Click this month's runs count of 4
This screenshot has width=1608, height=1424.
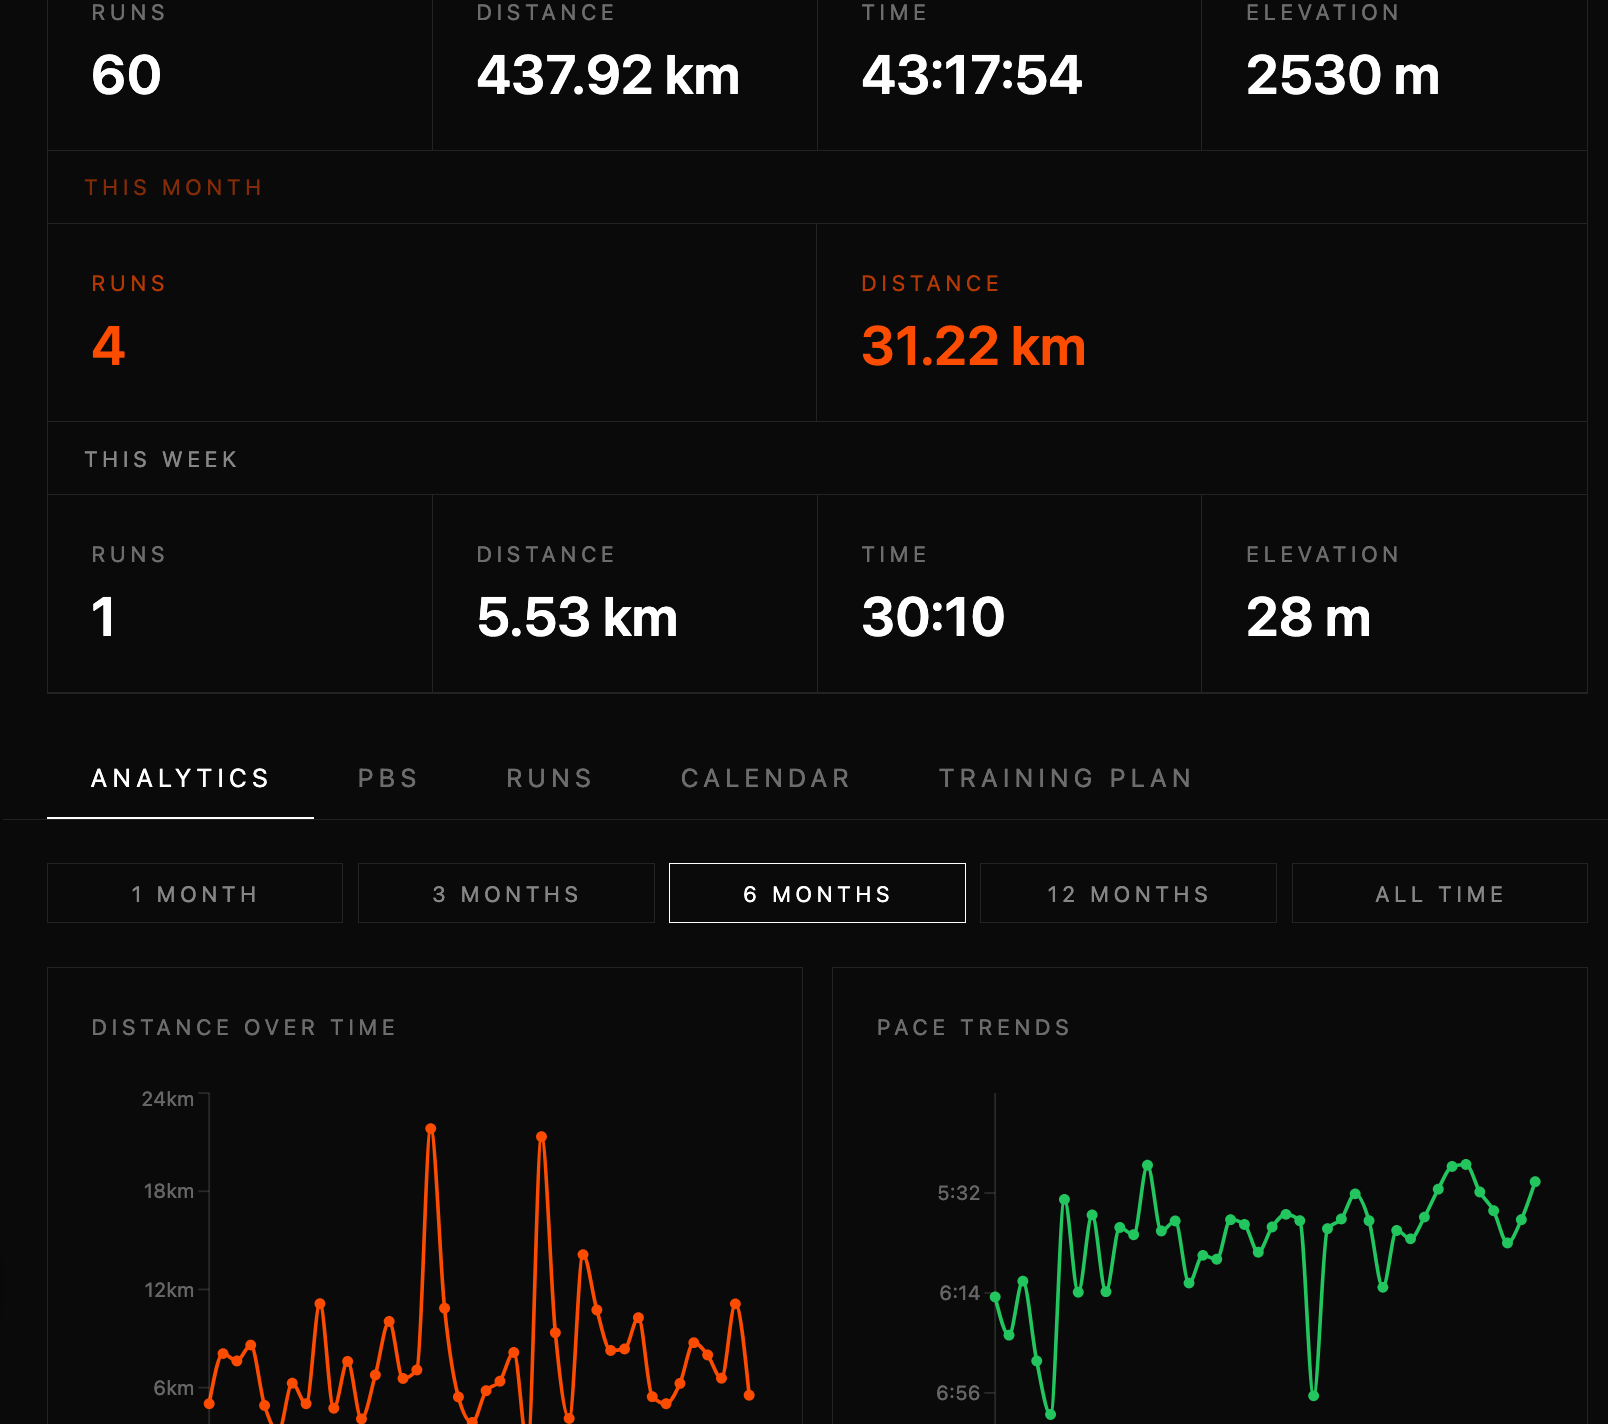point(108,346)
